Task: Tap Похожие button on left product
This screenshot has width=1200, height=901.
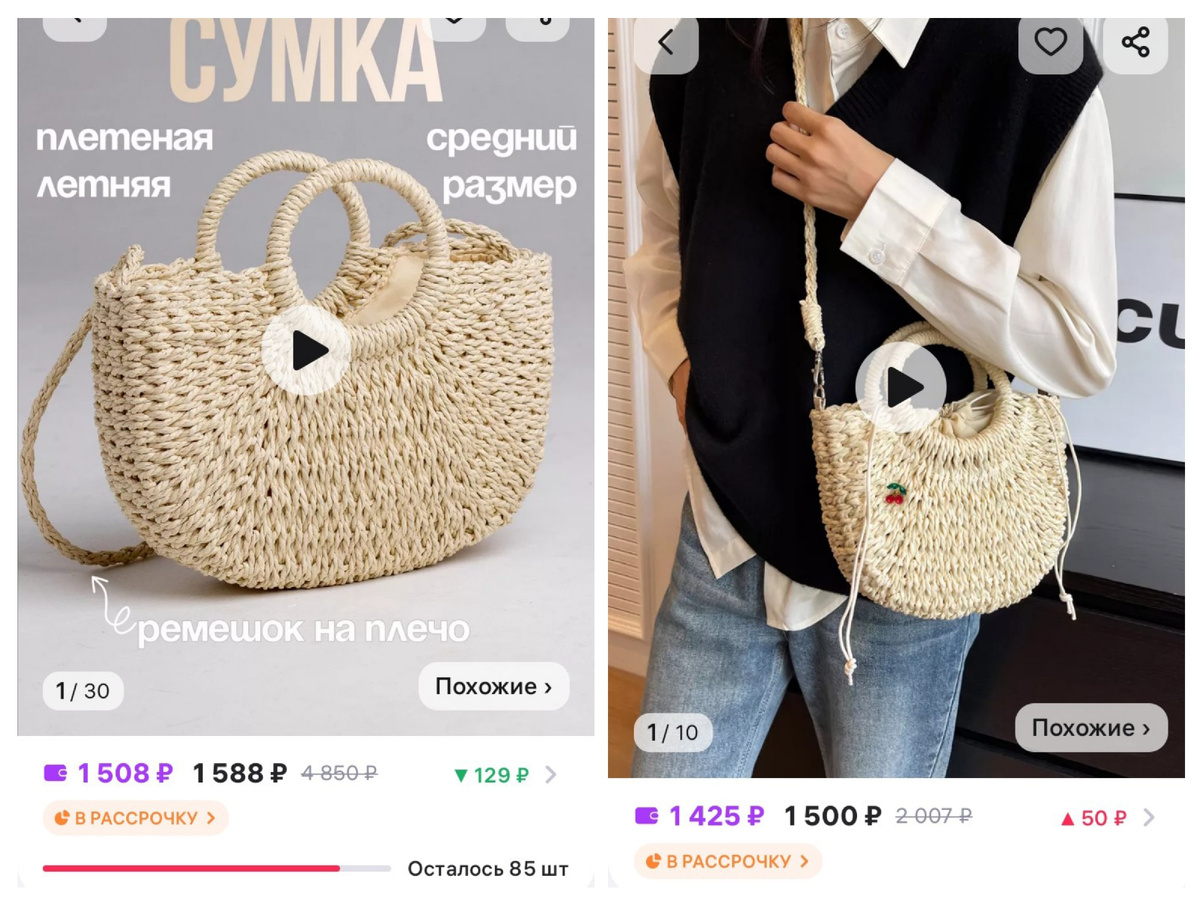Action: 493,687
